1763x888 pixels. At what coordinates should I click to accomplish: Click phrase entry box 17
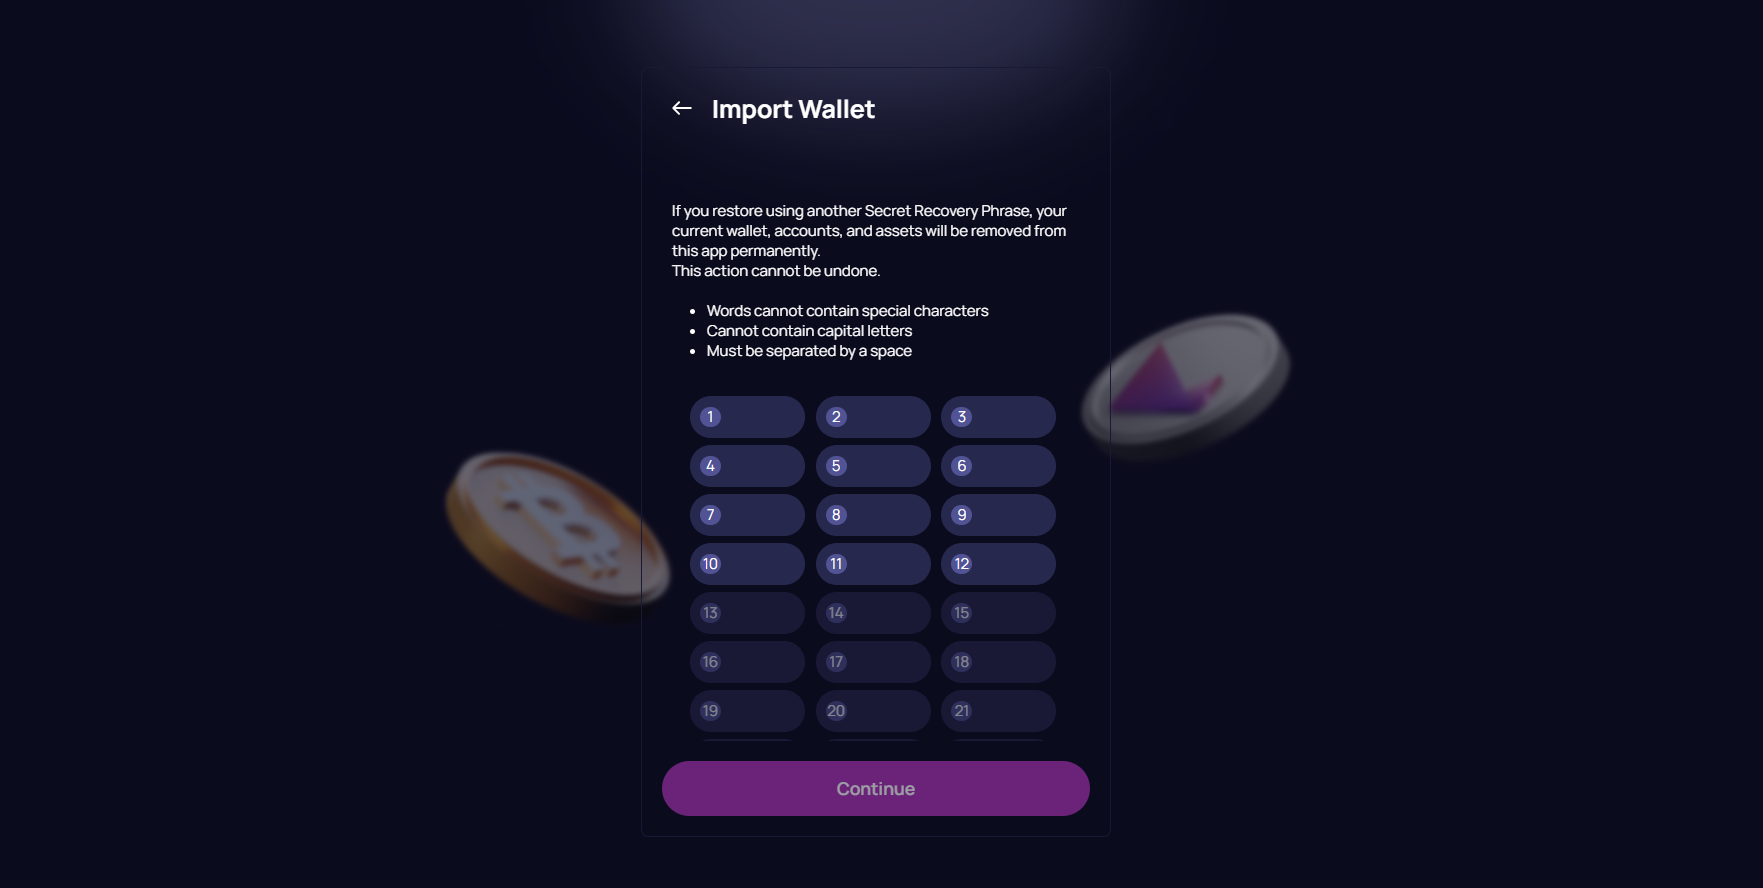click(x=872, y=661)
